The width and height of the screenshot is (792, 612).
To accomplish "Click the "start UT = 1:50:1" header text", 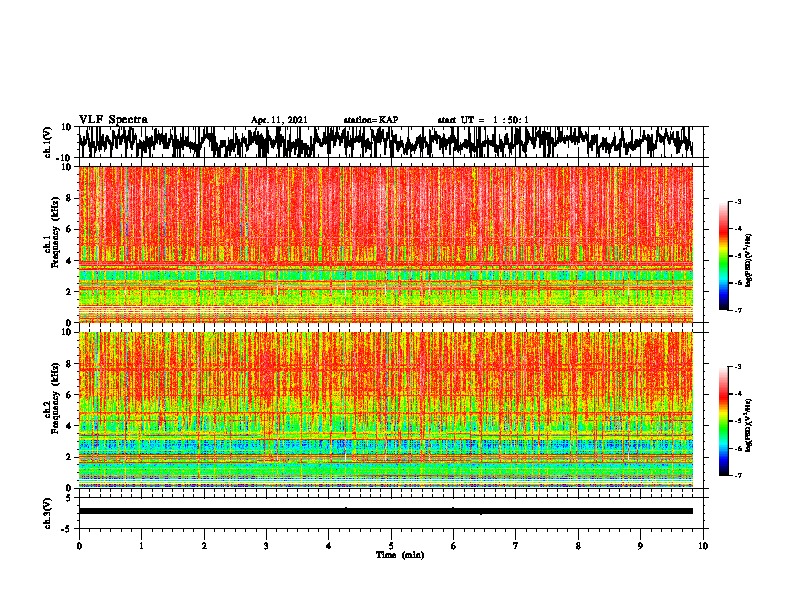I will (483, 120).
